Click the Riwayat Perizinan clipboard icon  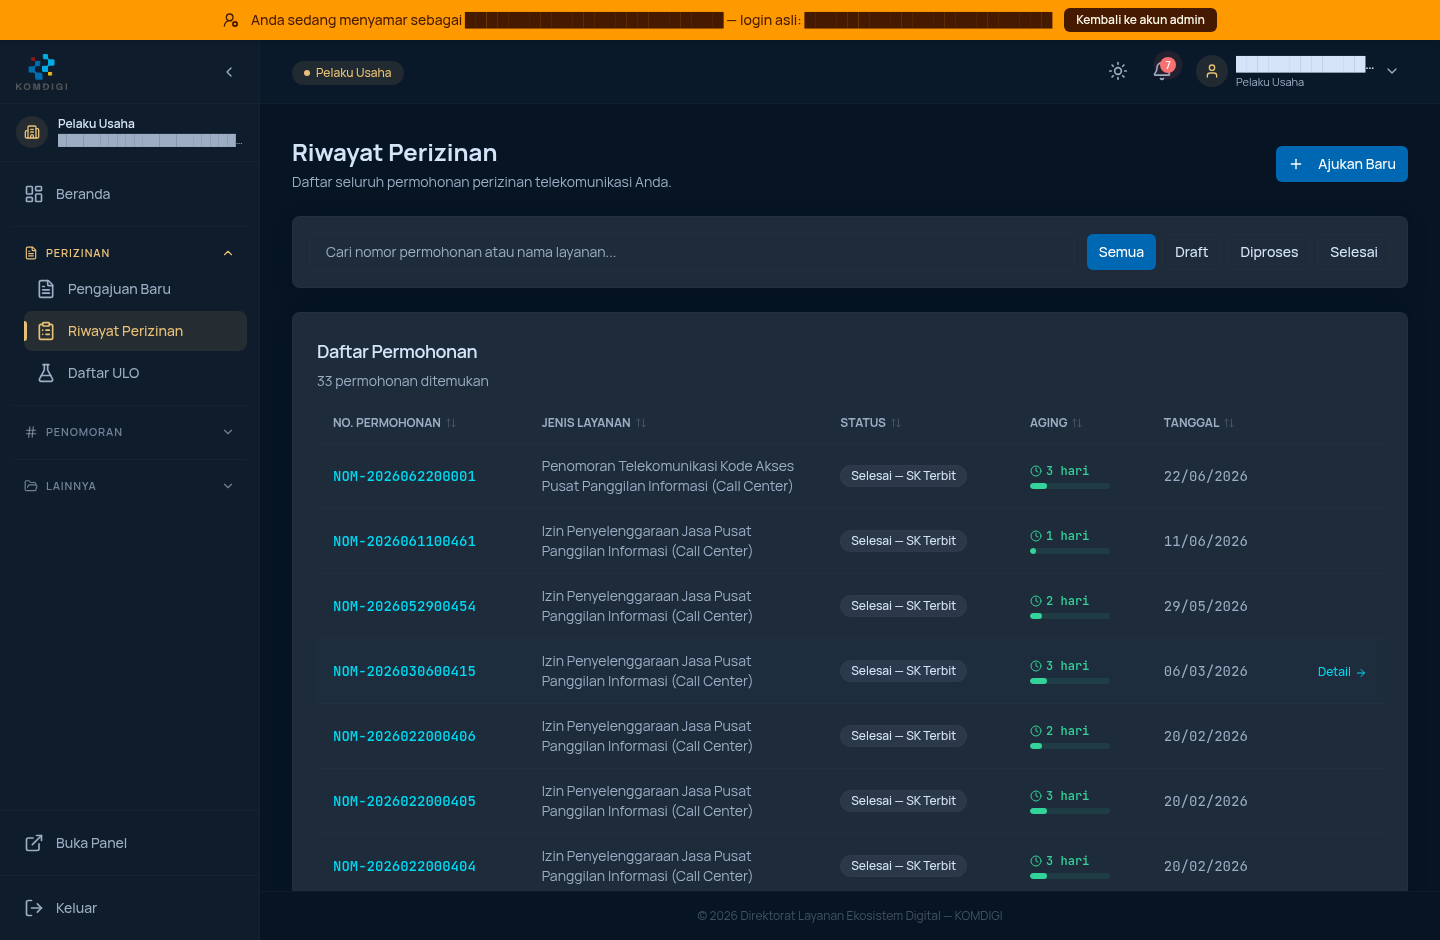[x=46, y=331]
